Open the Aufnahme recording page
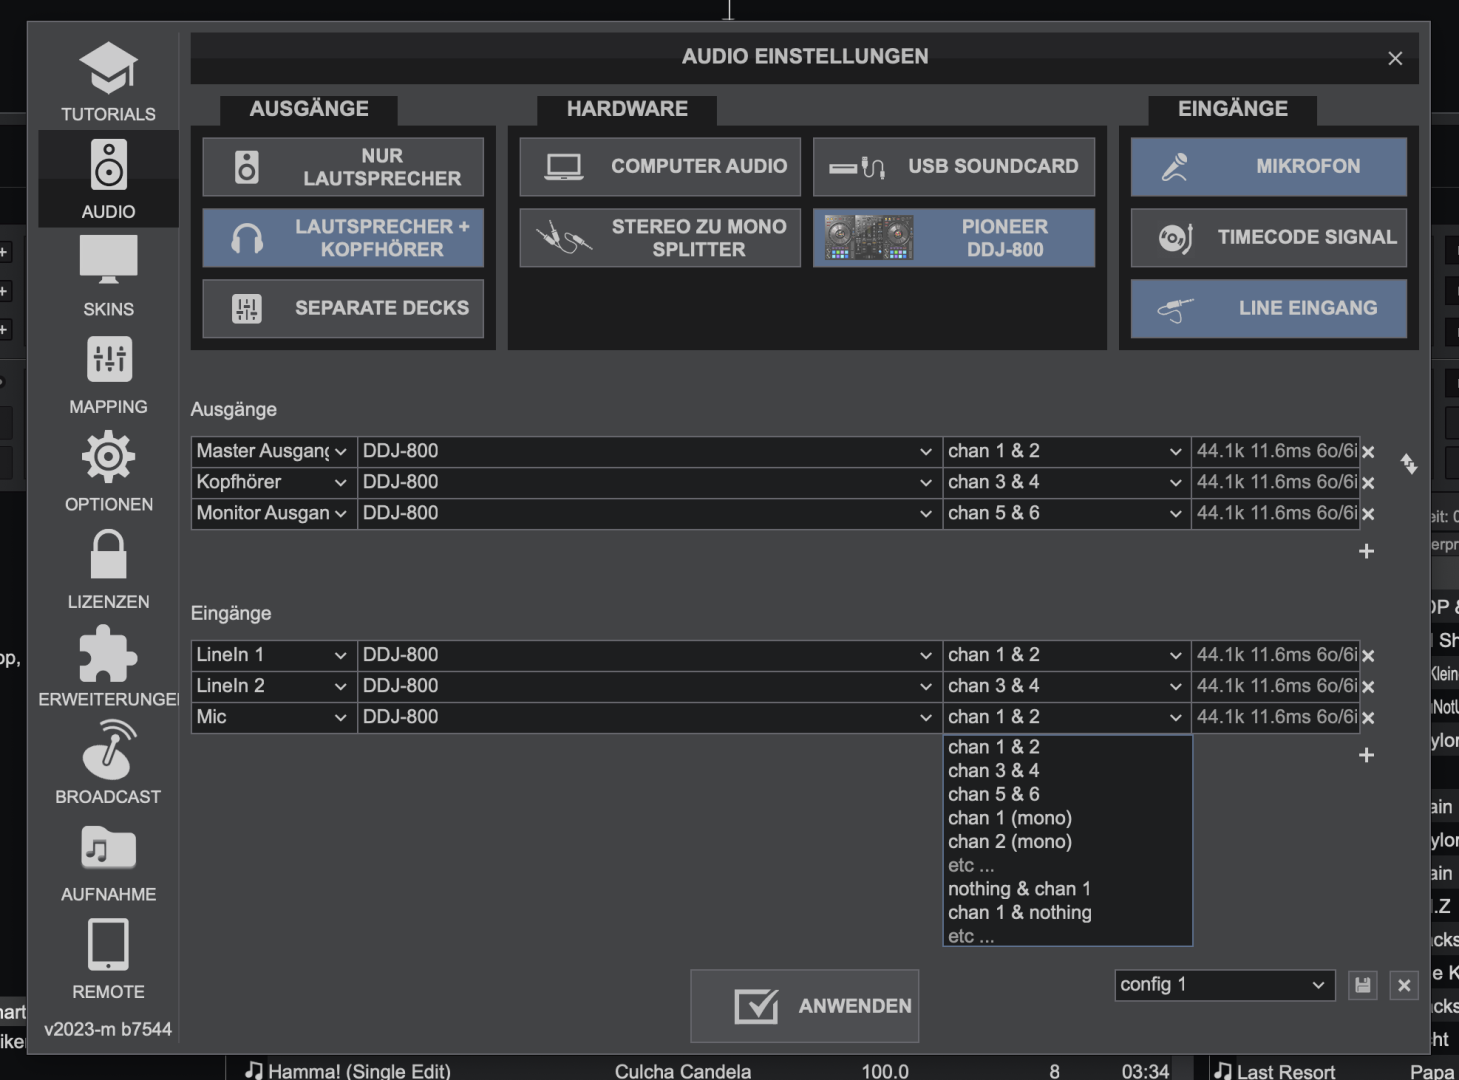 (108, 861)
